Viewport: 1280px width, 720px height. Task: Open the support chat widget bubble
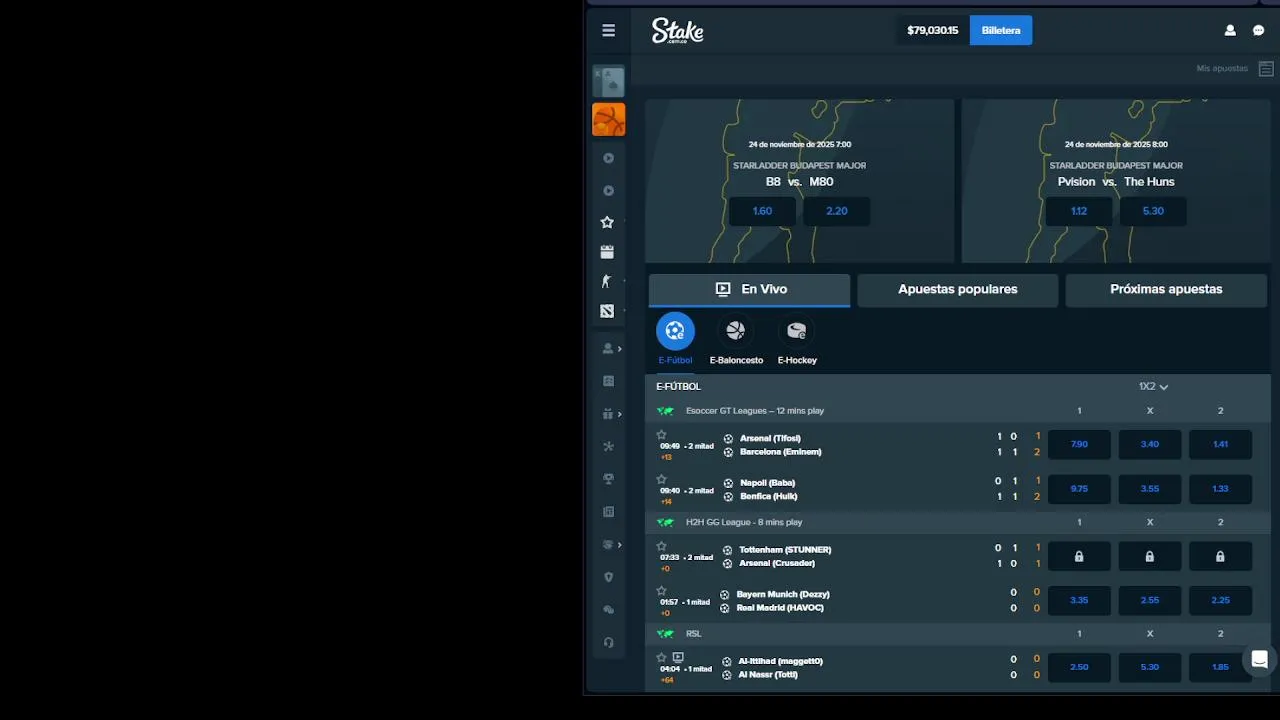click(x=1260, y=659)
